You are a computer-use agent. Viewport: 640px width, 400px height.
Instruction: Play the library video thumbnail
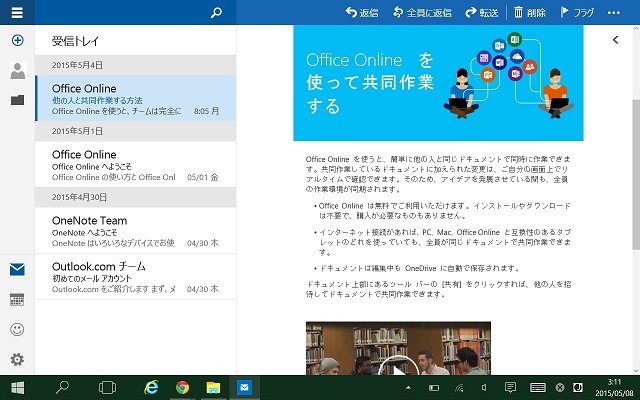pos(398,348)
